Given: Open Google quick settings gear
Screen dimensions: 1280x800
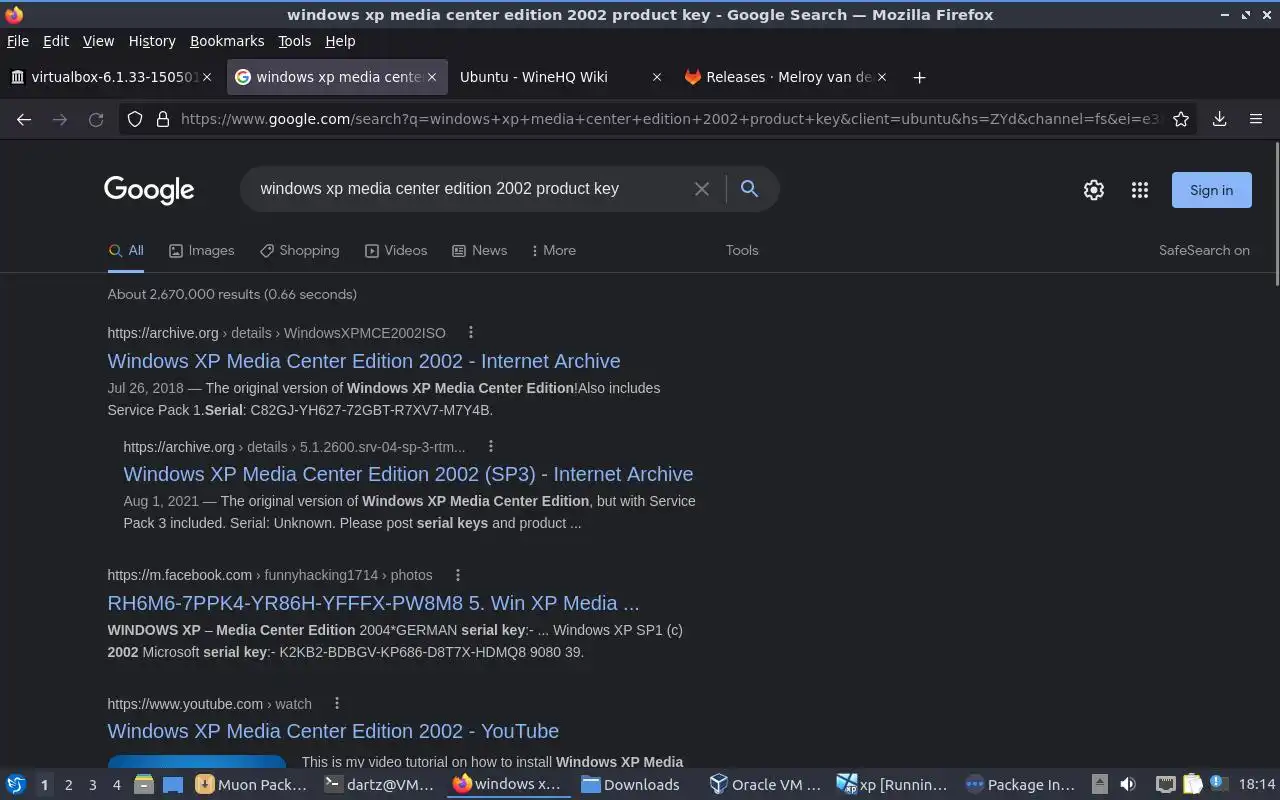Looking at the screenshot, I should click(x=1094, y=190).
